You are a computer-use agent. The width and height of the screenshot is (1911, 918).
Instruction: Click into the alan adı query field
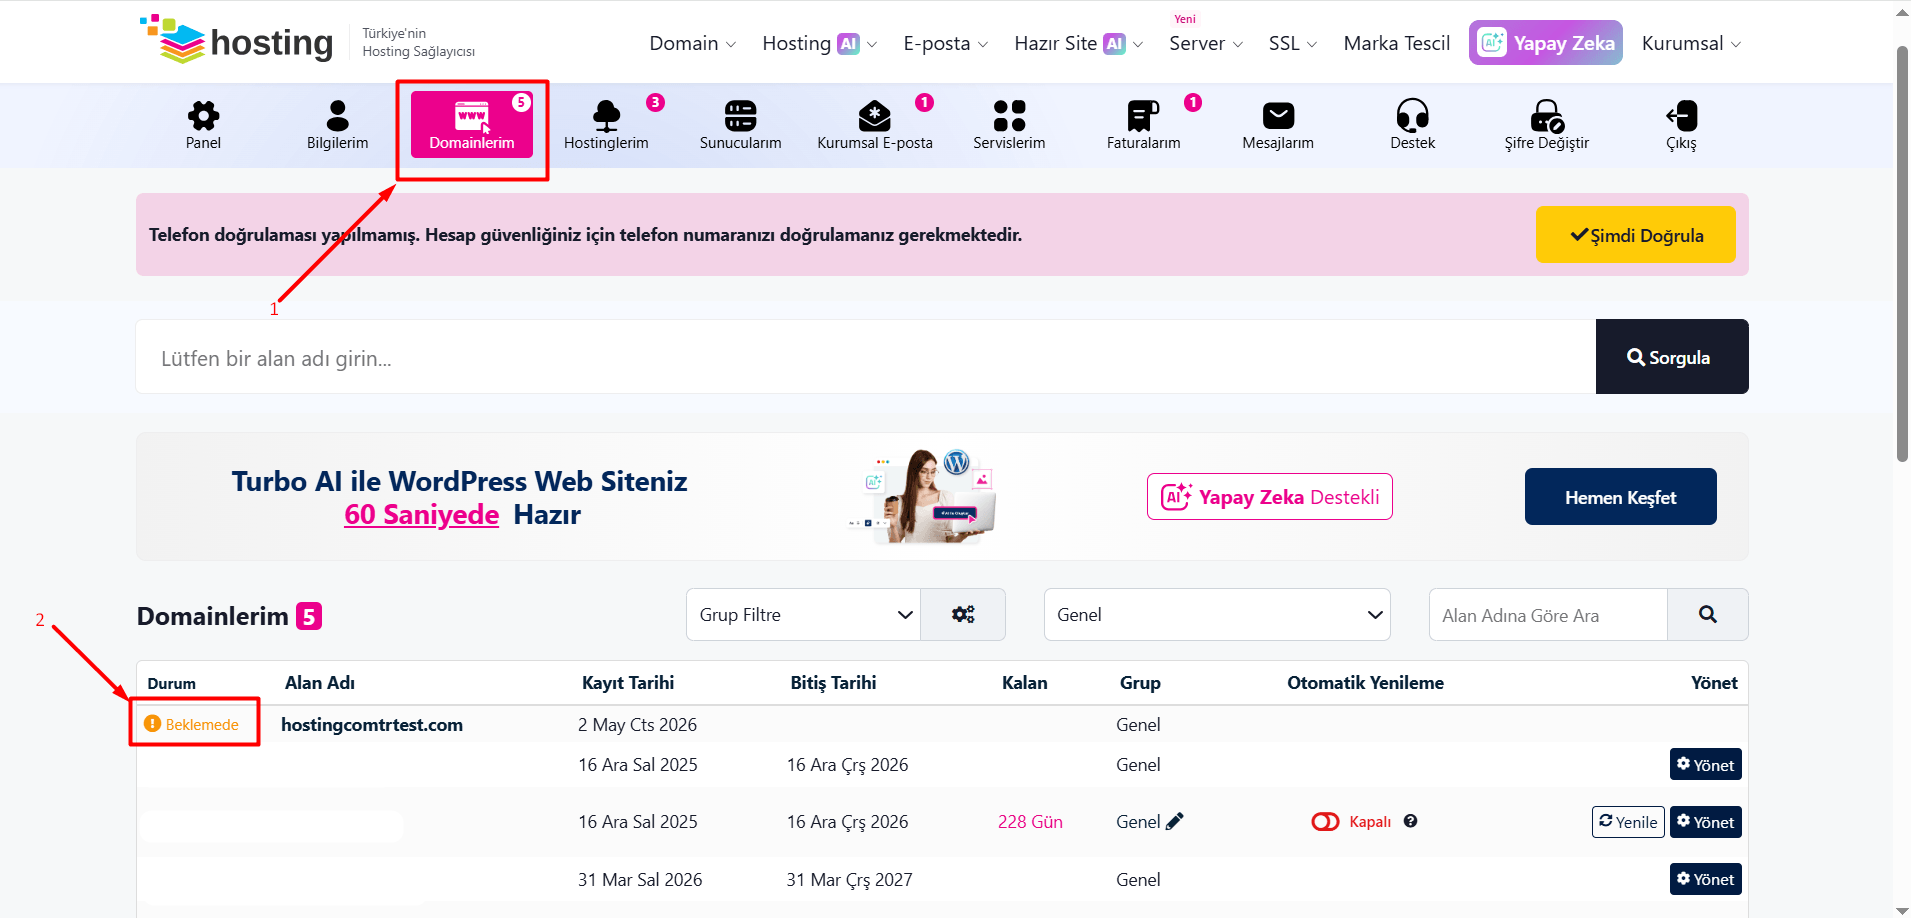[x=866, y=357]
